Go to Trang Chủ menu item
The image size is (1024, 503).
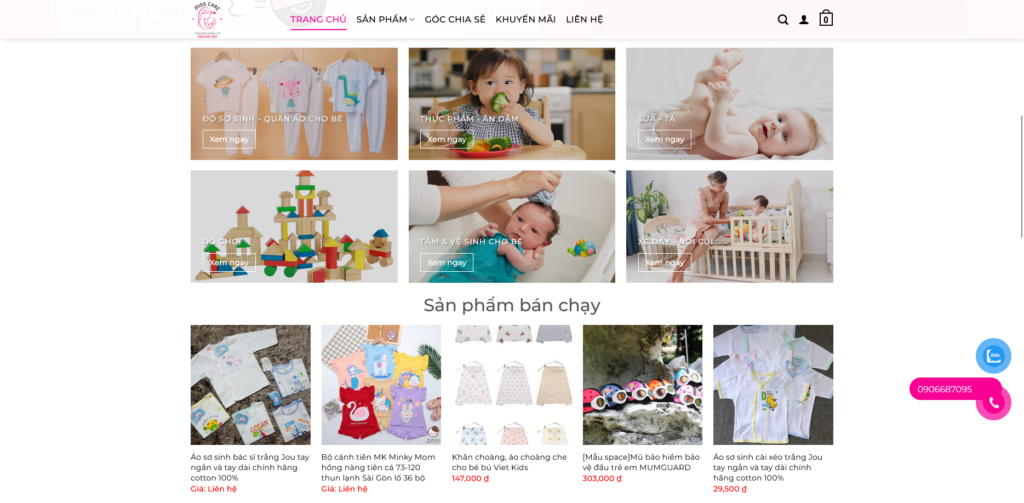coord(319,20)
